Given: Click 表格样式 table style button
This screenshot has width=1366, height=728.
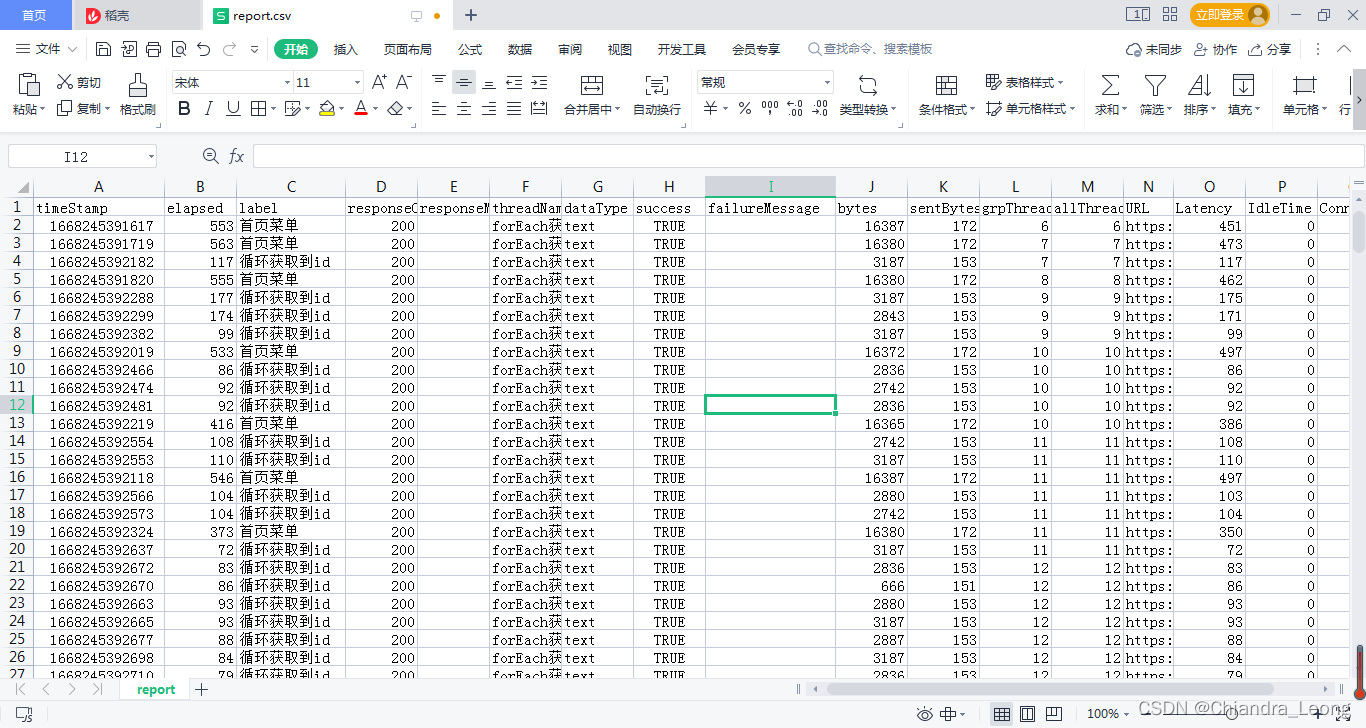Looking at the screenshot, I should coord(1024,82).
